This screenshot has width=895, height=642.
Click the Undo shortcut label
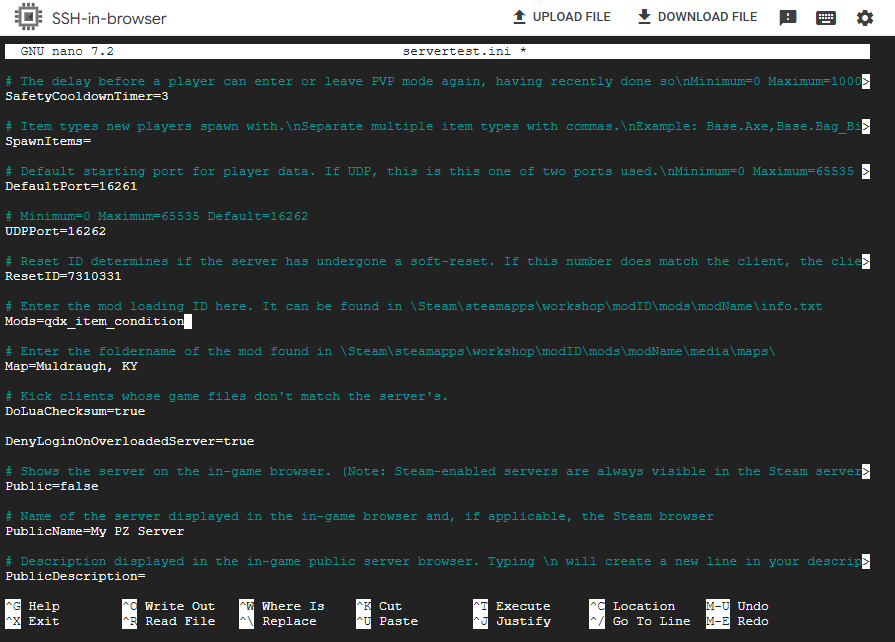753,606
